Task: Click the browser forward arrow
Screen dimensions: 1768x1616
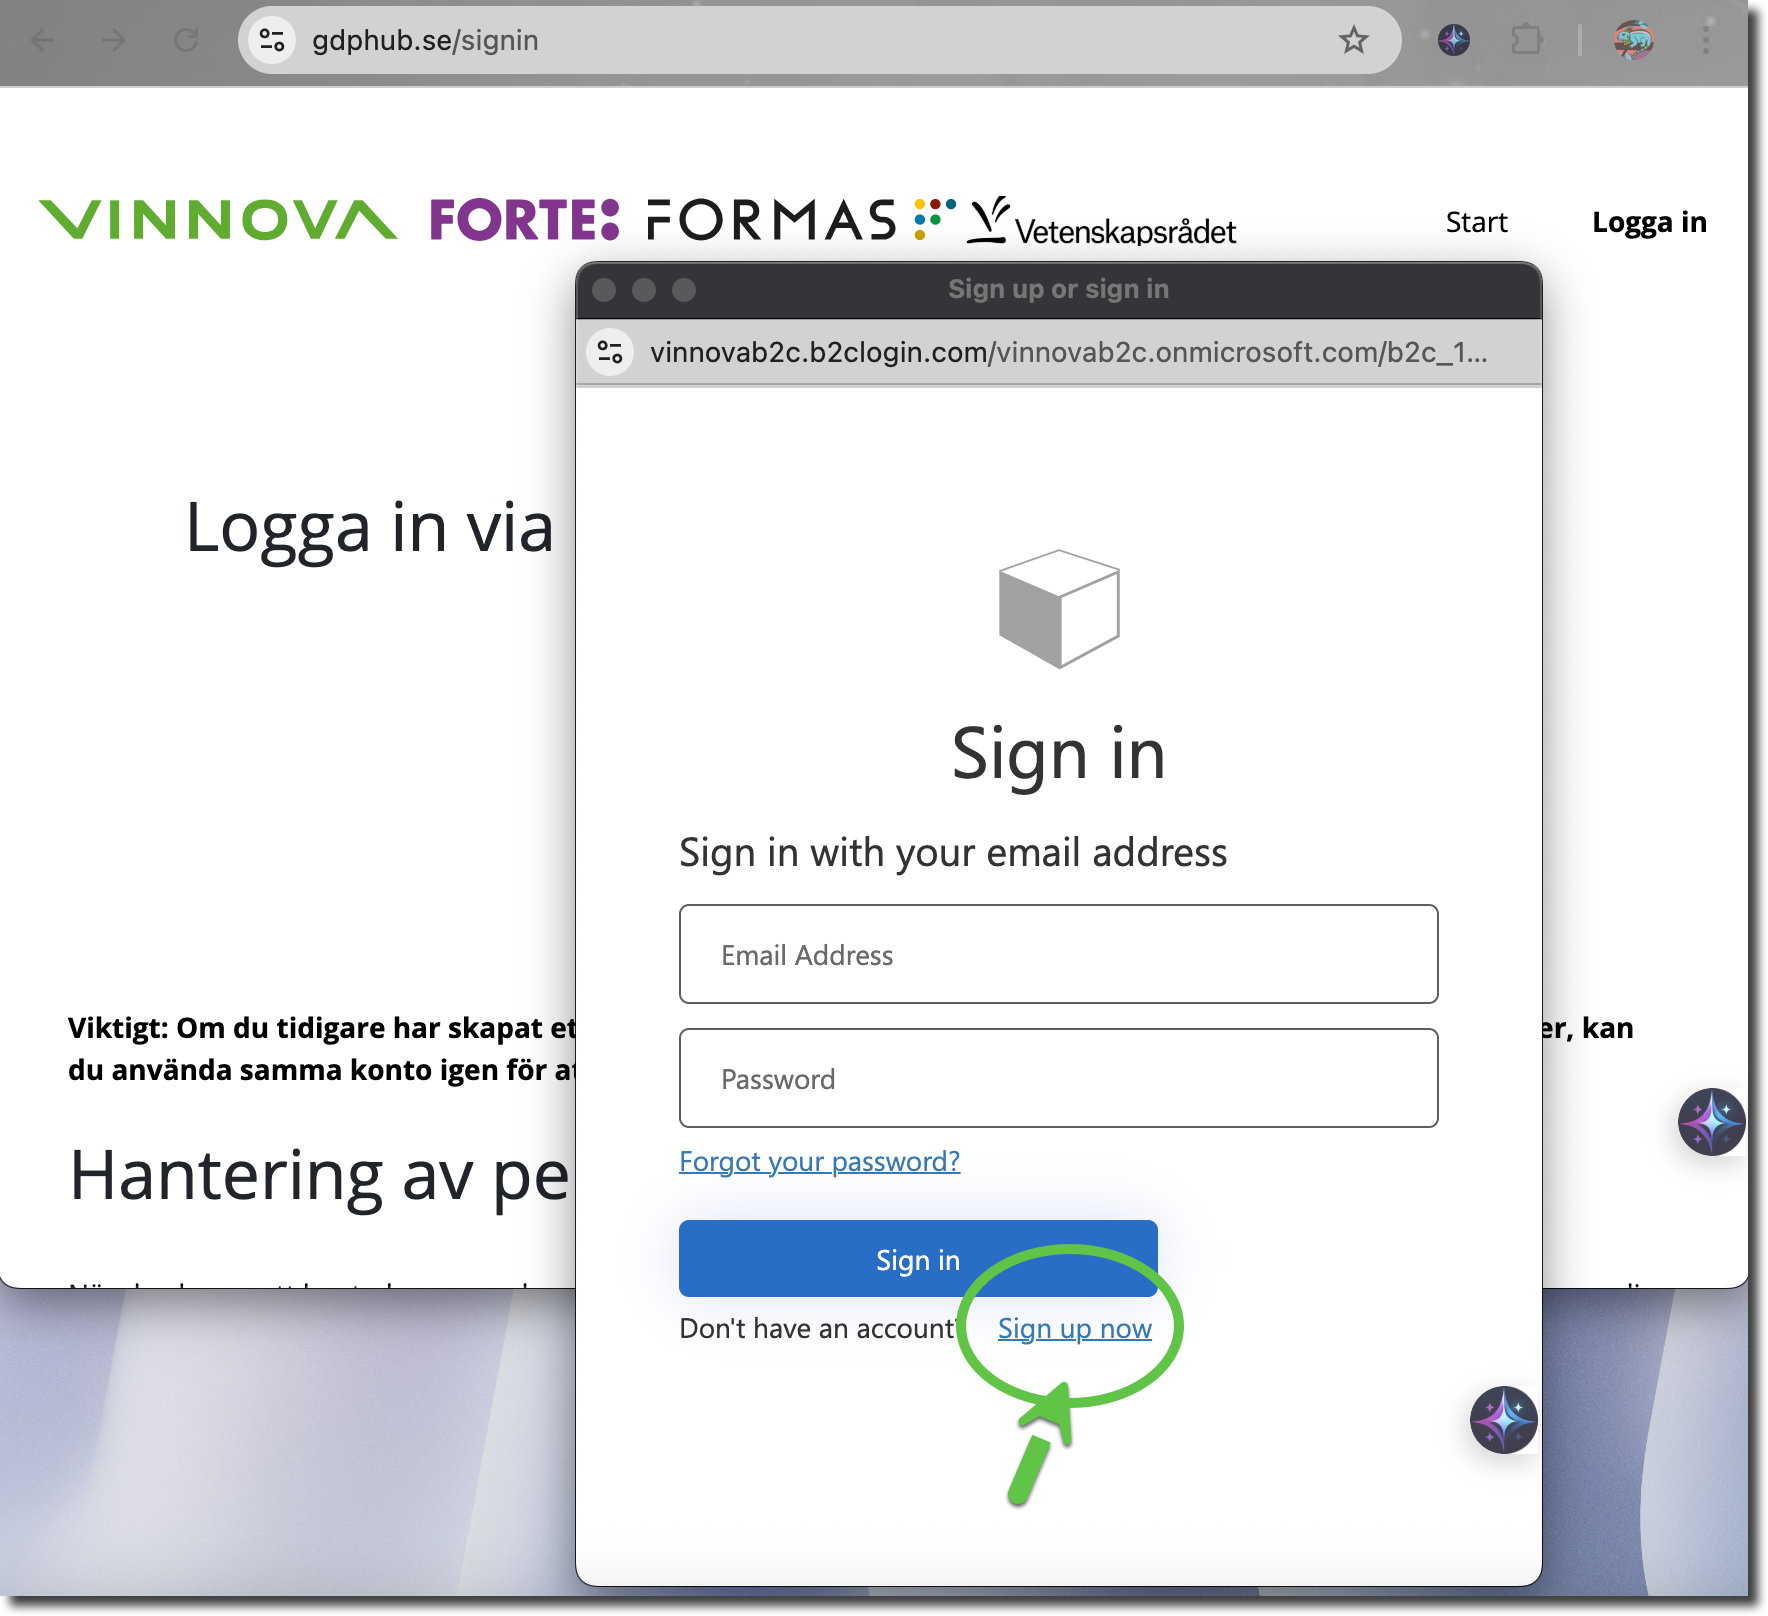Action: (x=114, y=40)
